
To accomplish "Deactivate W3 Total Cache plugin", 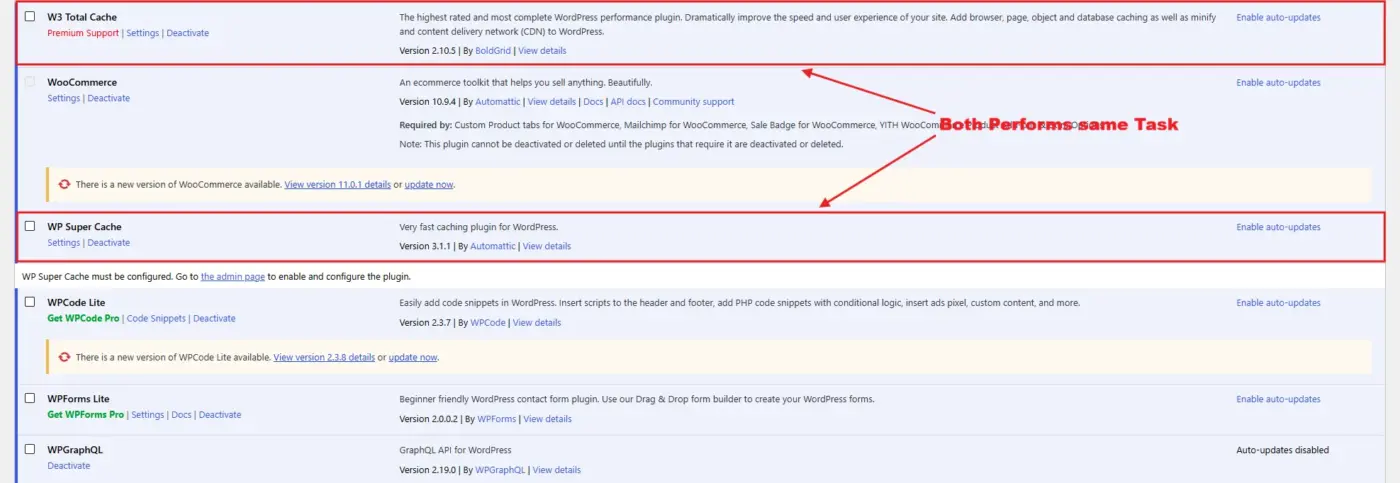I will (x=188, y=33).
